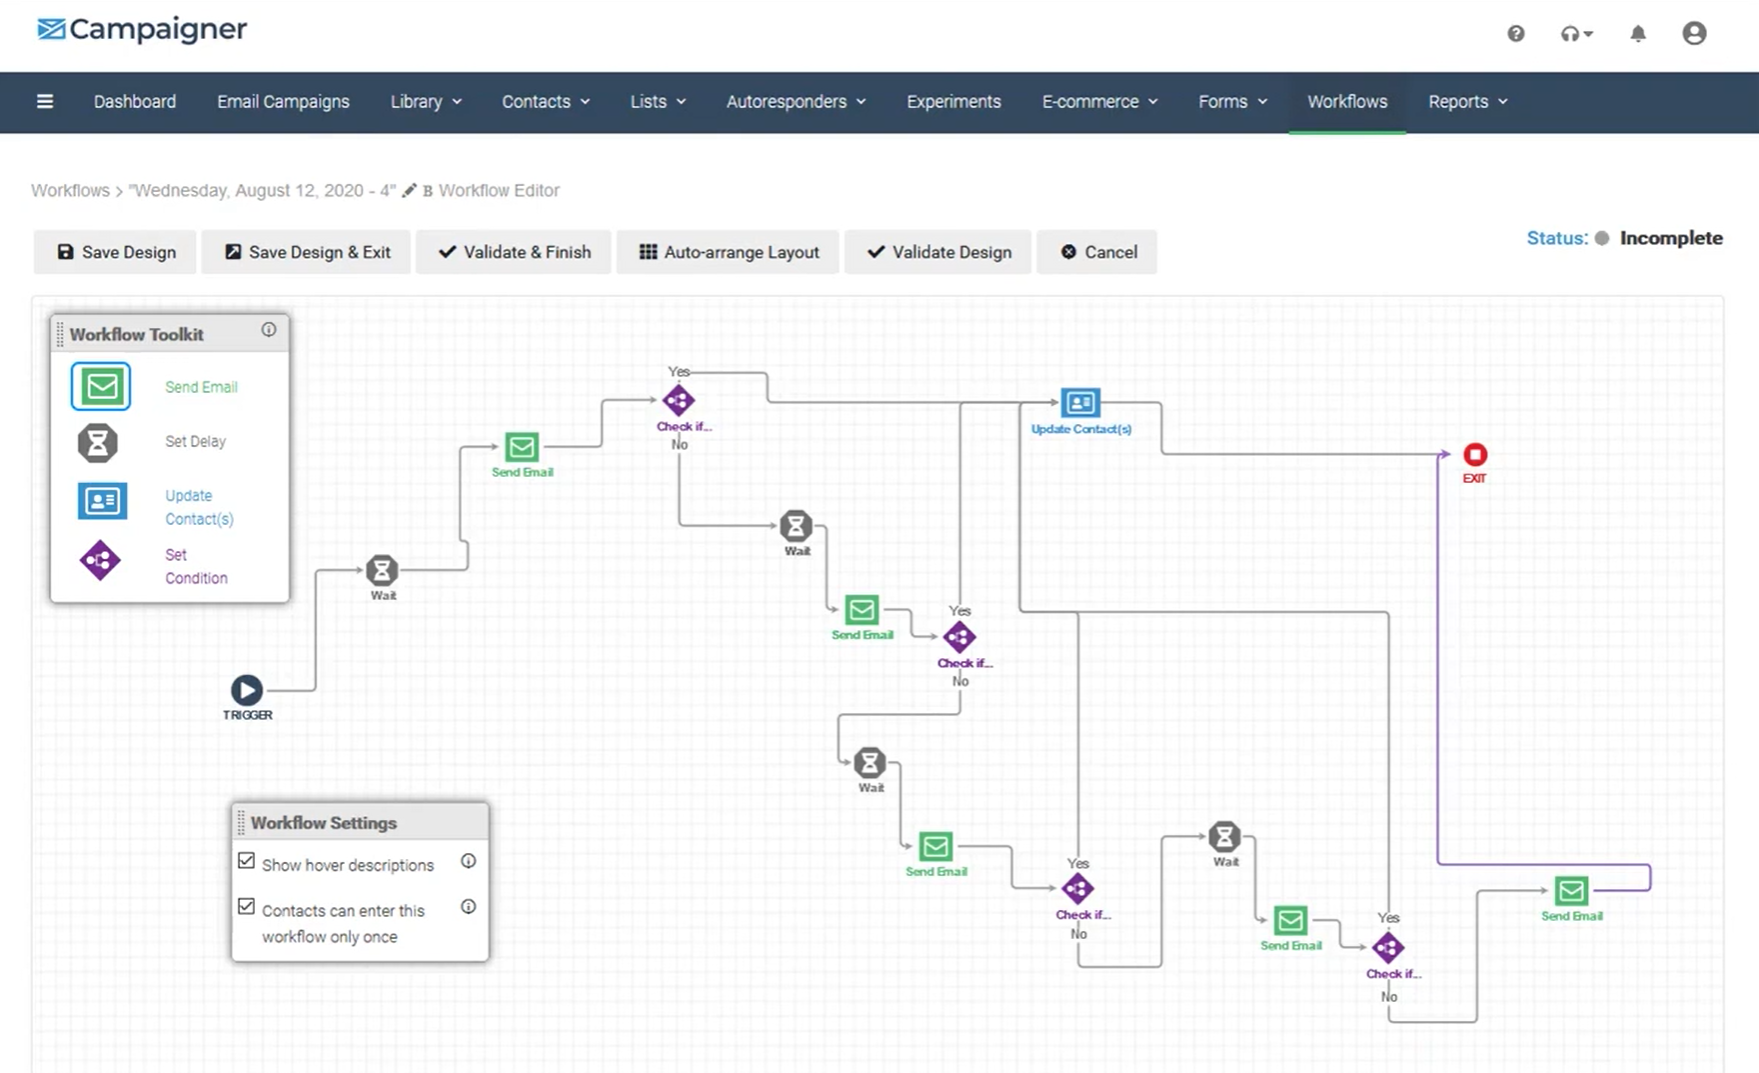Click the TRIGGER play node
This screenshot has height=1073, width=1759.
coord(247,690)
